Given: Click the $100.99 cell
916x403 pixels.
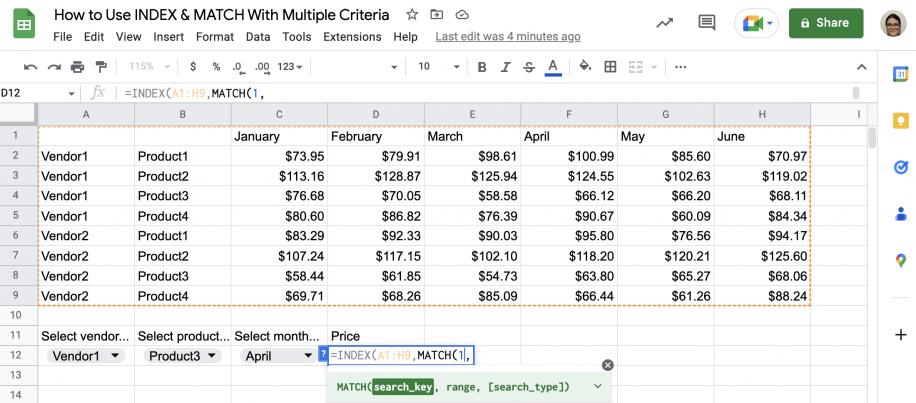Looking at the screenshot, I should click(x=569, y=156).
